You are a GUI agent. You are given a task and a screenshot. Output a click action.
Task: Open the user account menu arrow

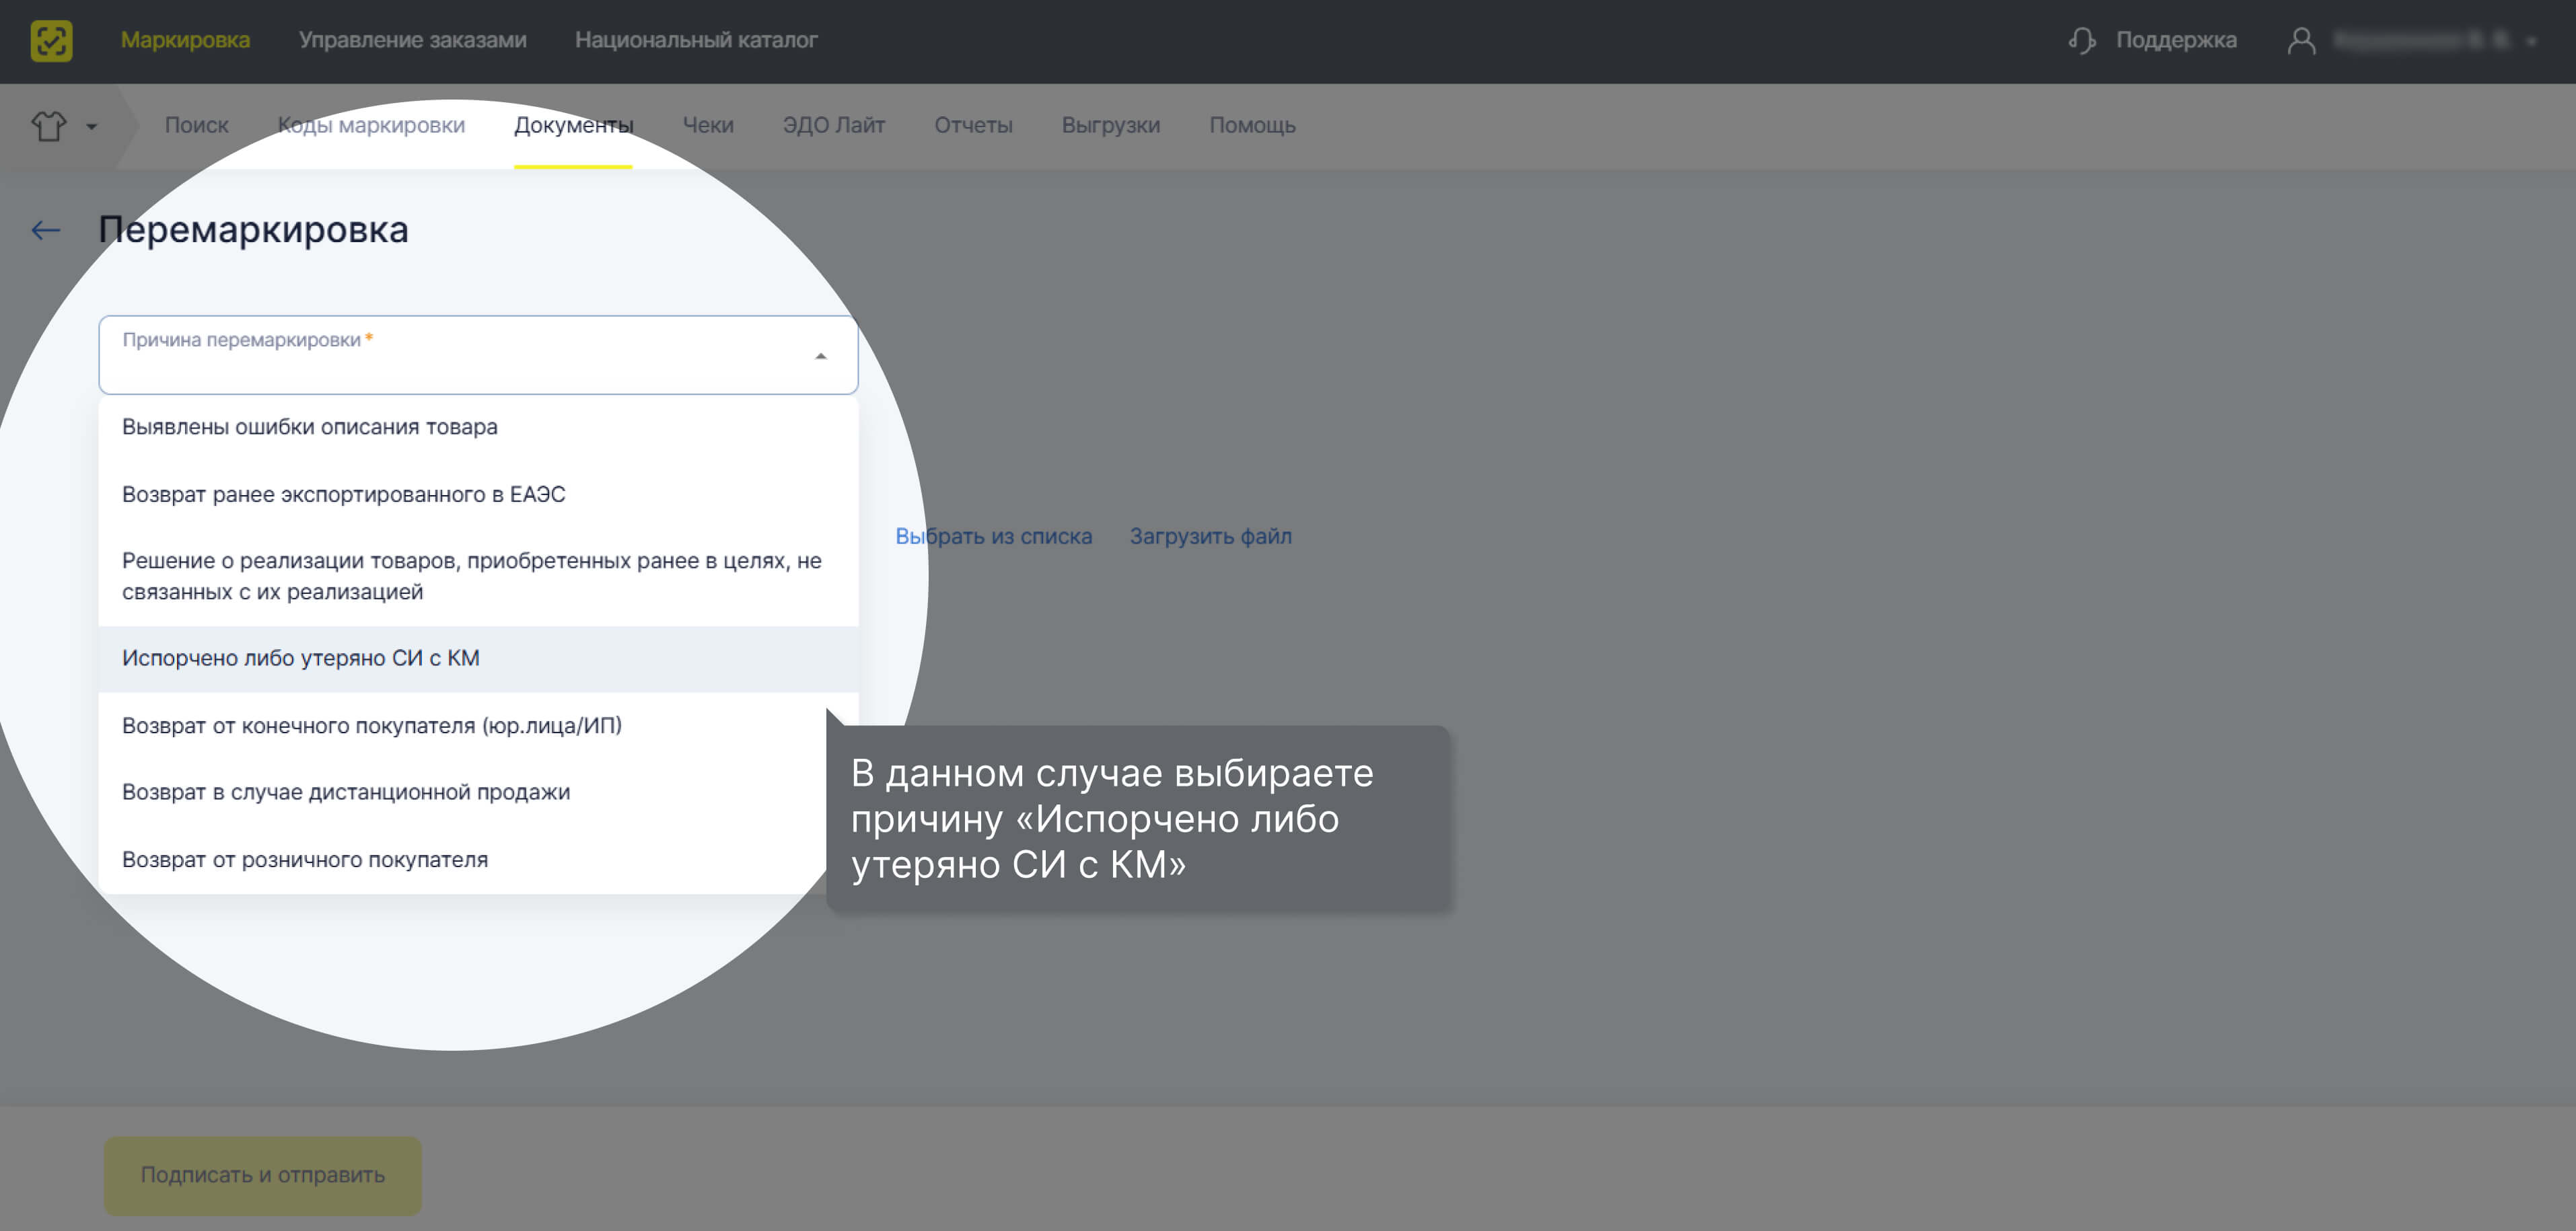[2531, 42]
